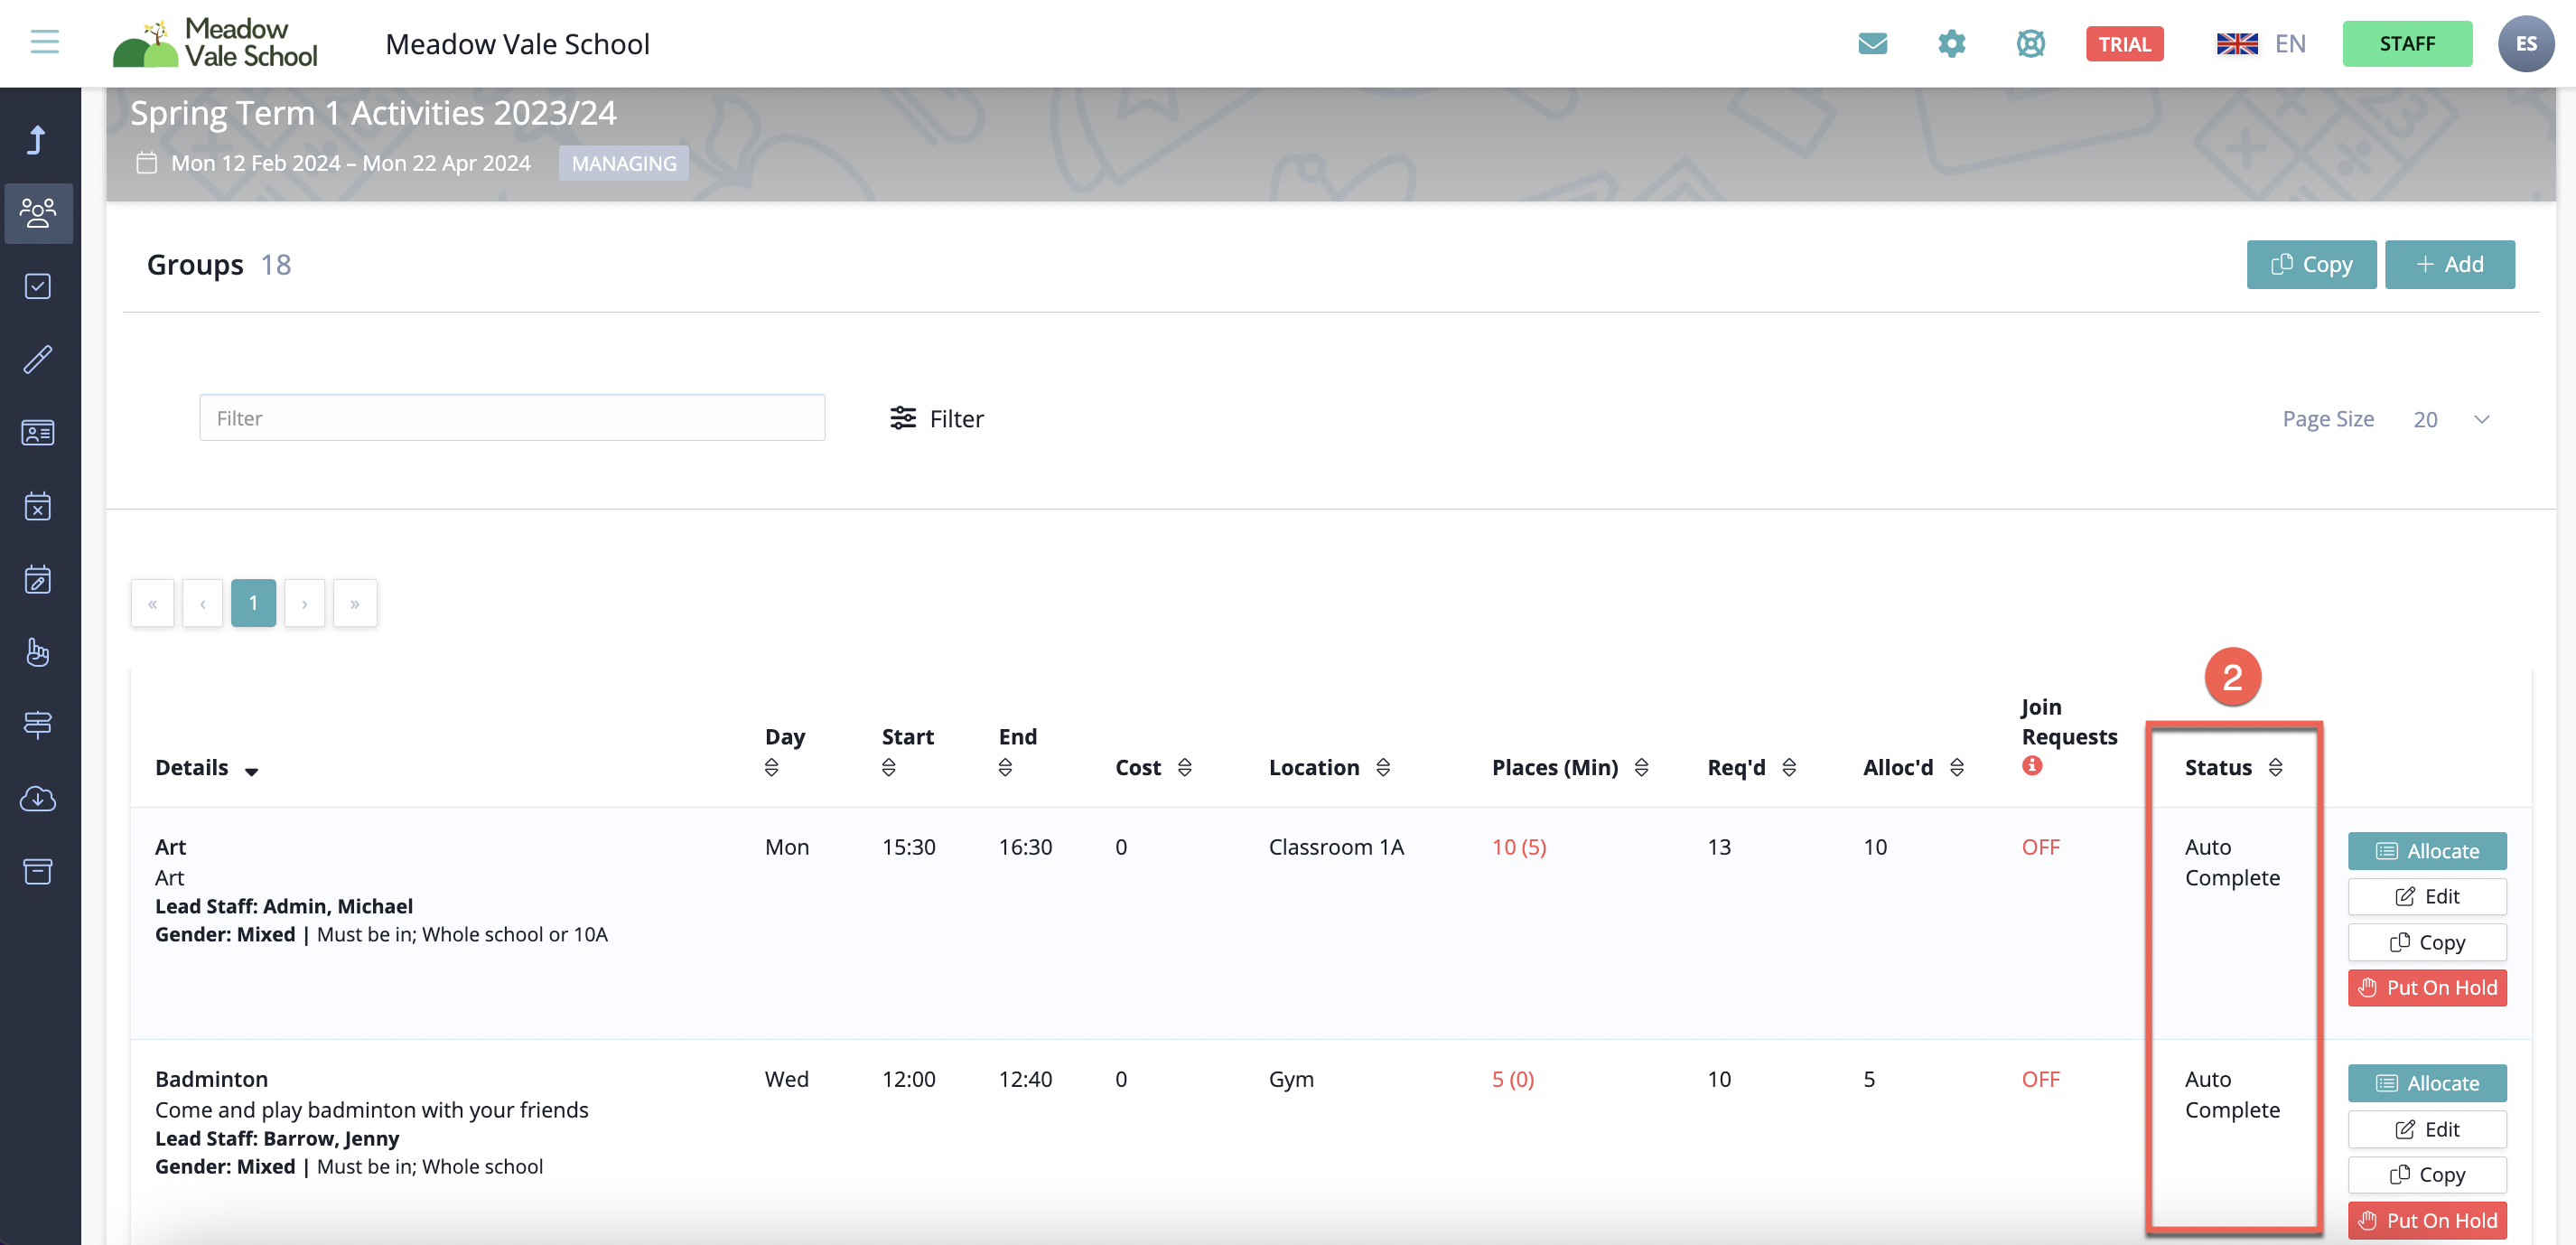This screenshot has width=2576, height=1245.
Task: Sort table by Details column
Action: pos(251,770)
